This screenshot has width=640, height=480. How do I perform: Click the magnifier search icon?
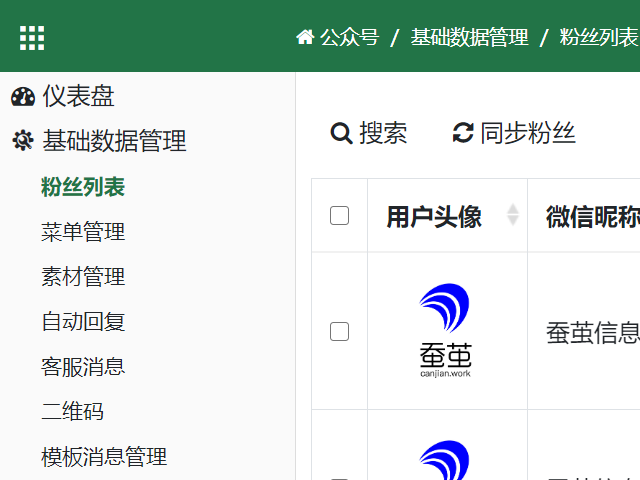341,133
